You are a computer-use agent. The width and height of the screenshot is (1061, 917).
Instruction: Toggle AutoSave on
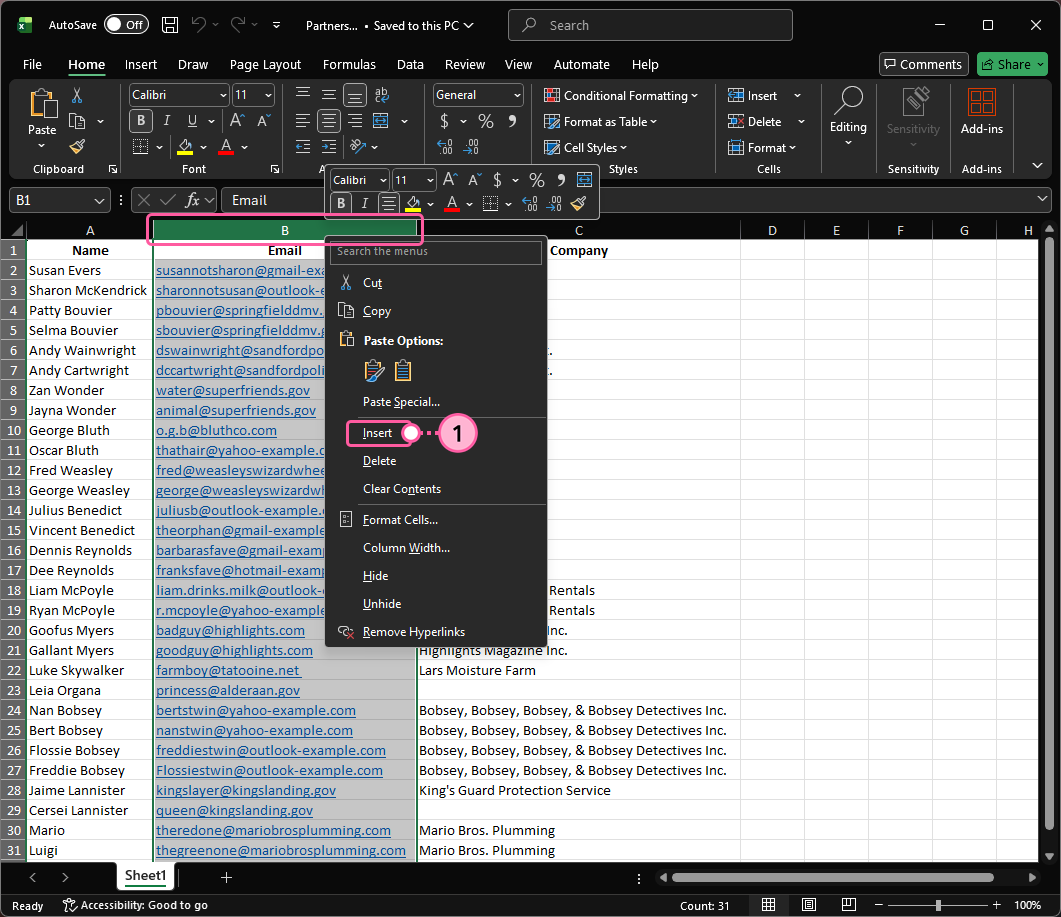125,24
